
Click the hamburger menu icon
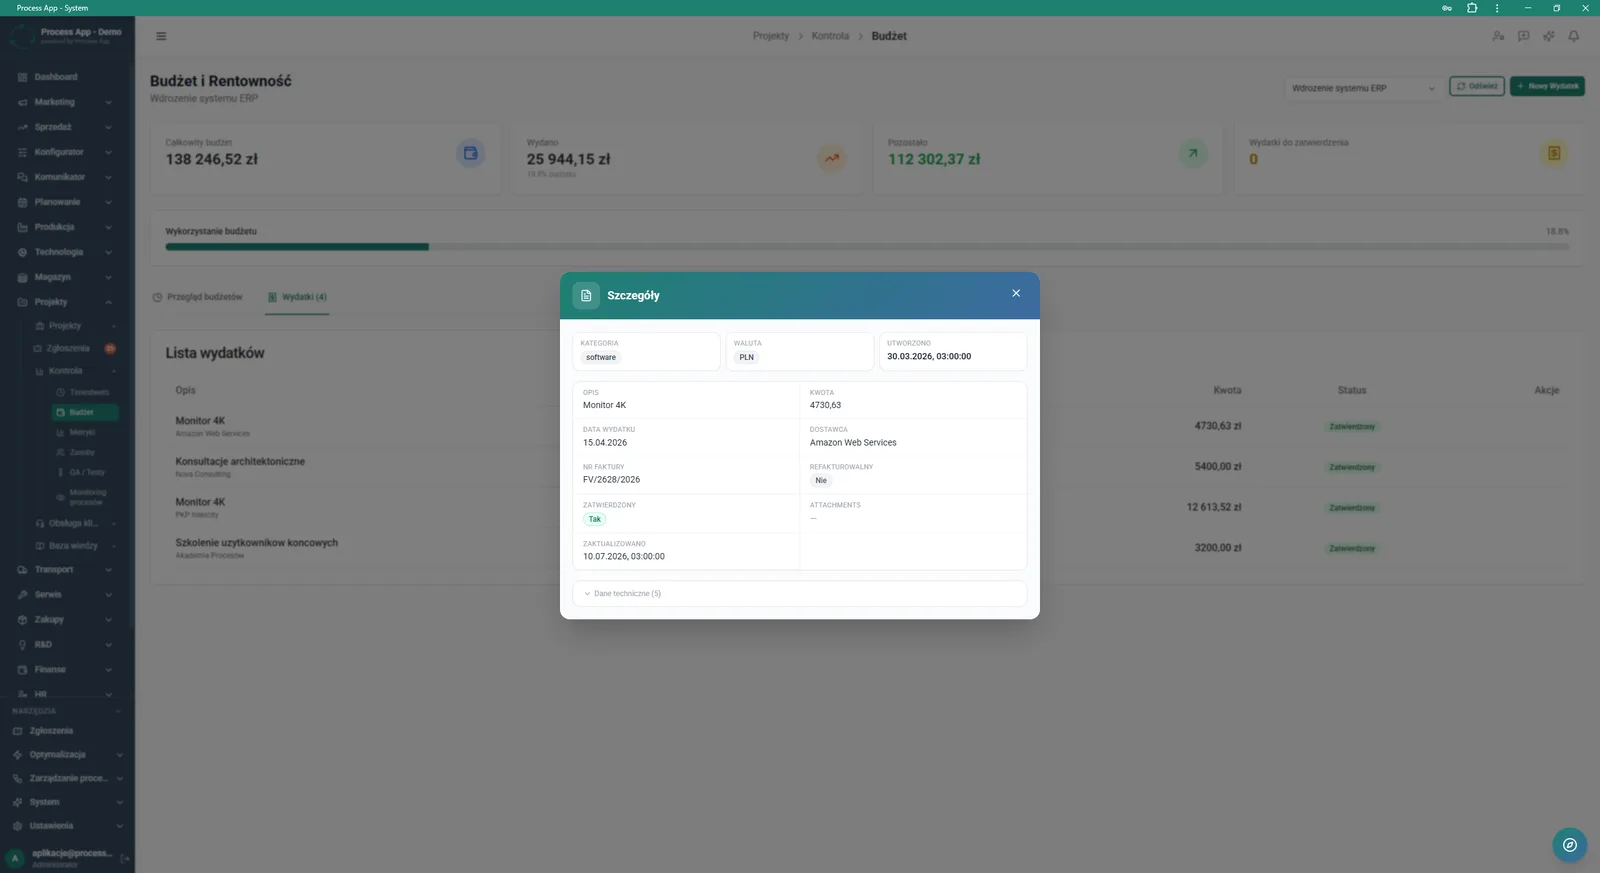pos(161,36)
